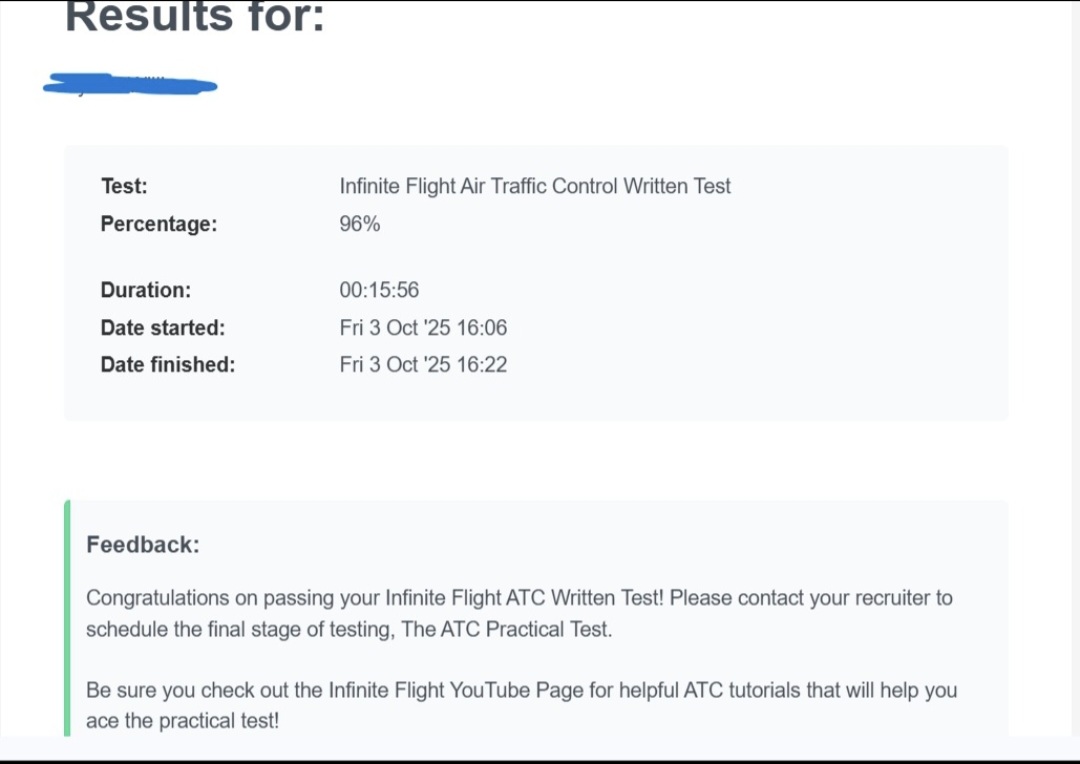Click the green bar beside the feedback box
1080x764 pixels.
tap(67, 618)
